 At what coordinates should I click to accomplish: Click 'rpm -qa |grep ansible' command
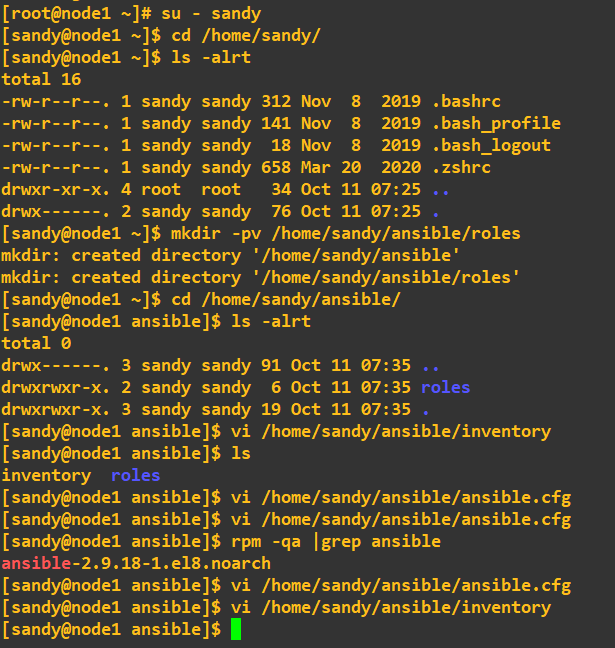(336, 541)
